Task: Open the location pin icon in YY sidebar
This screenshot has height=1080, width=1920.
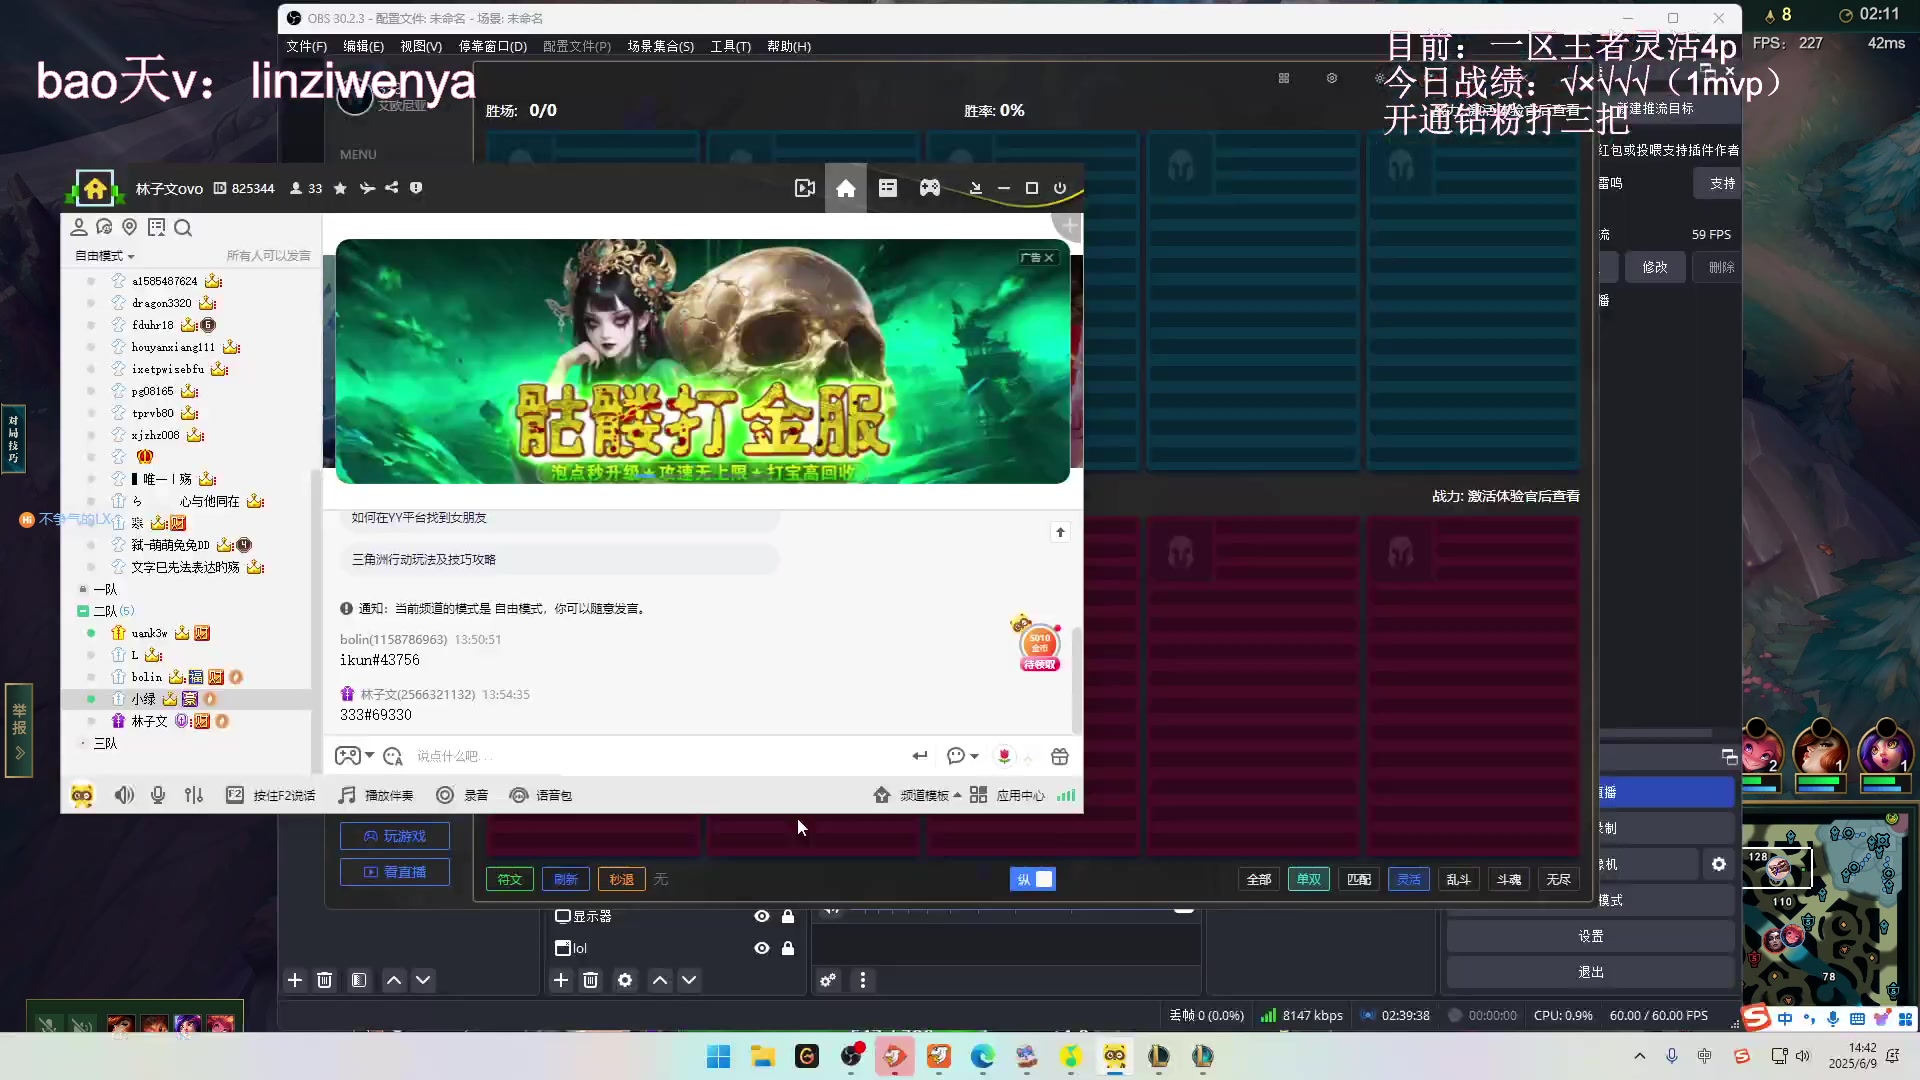Action: click(129, 227)
